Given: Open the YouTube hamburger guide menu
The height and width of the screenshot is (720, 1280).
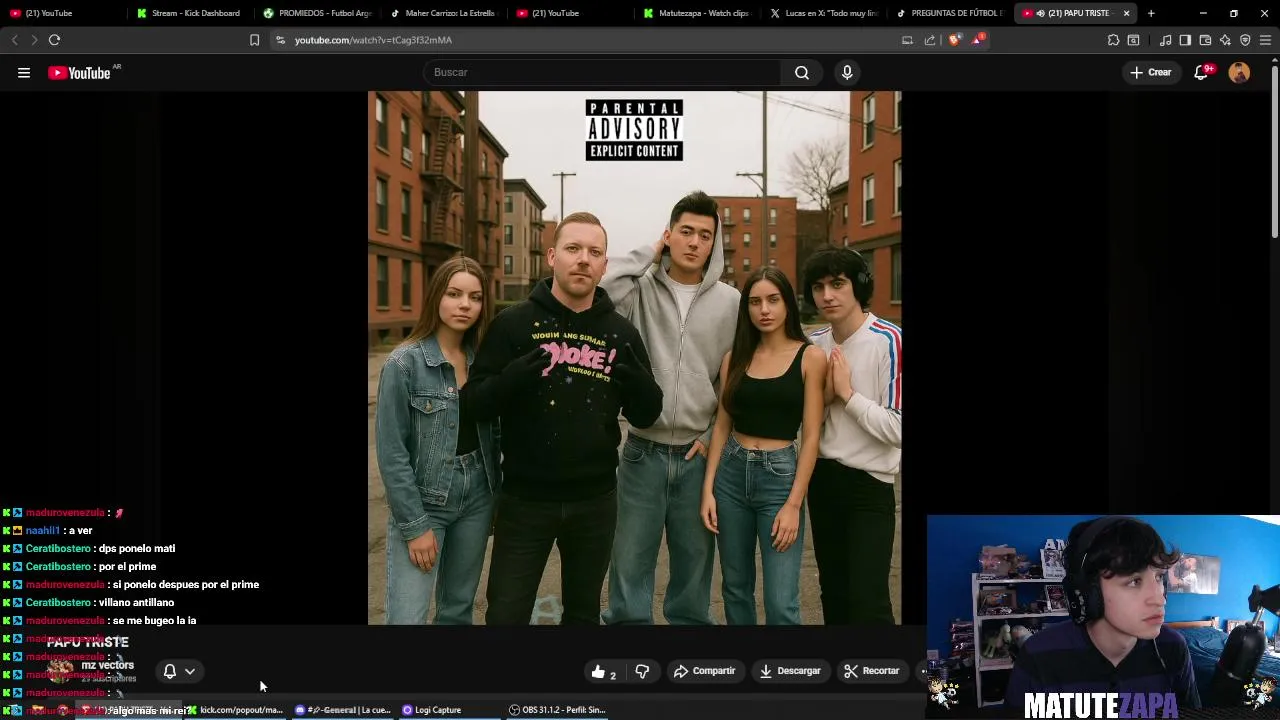Looking at the screenshot, I should point(24,72).
